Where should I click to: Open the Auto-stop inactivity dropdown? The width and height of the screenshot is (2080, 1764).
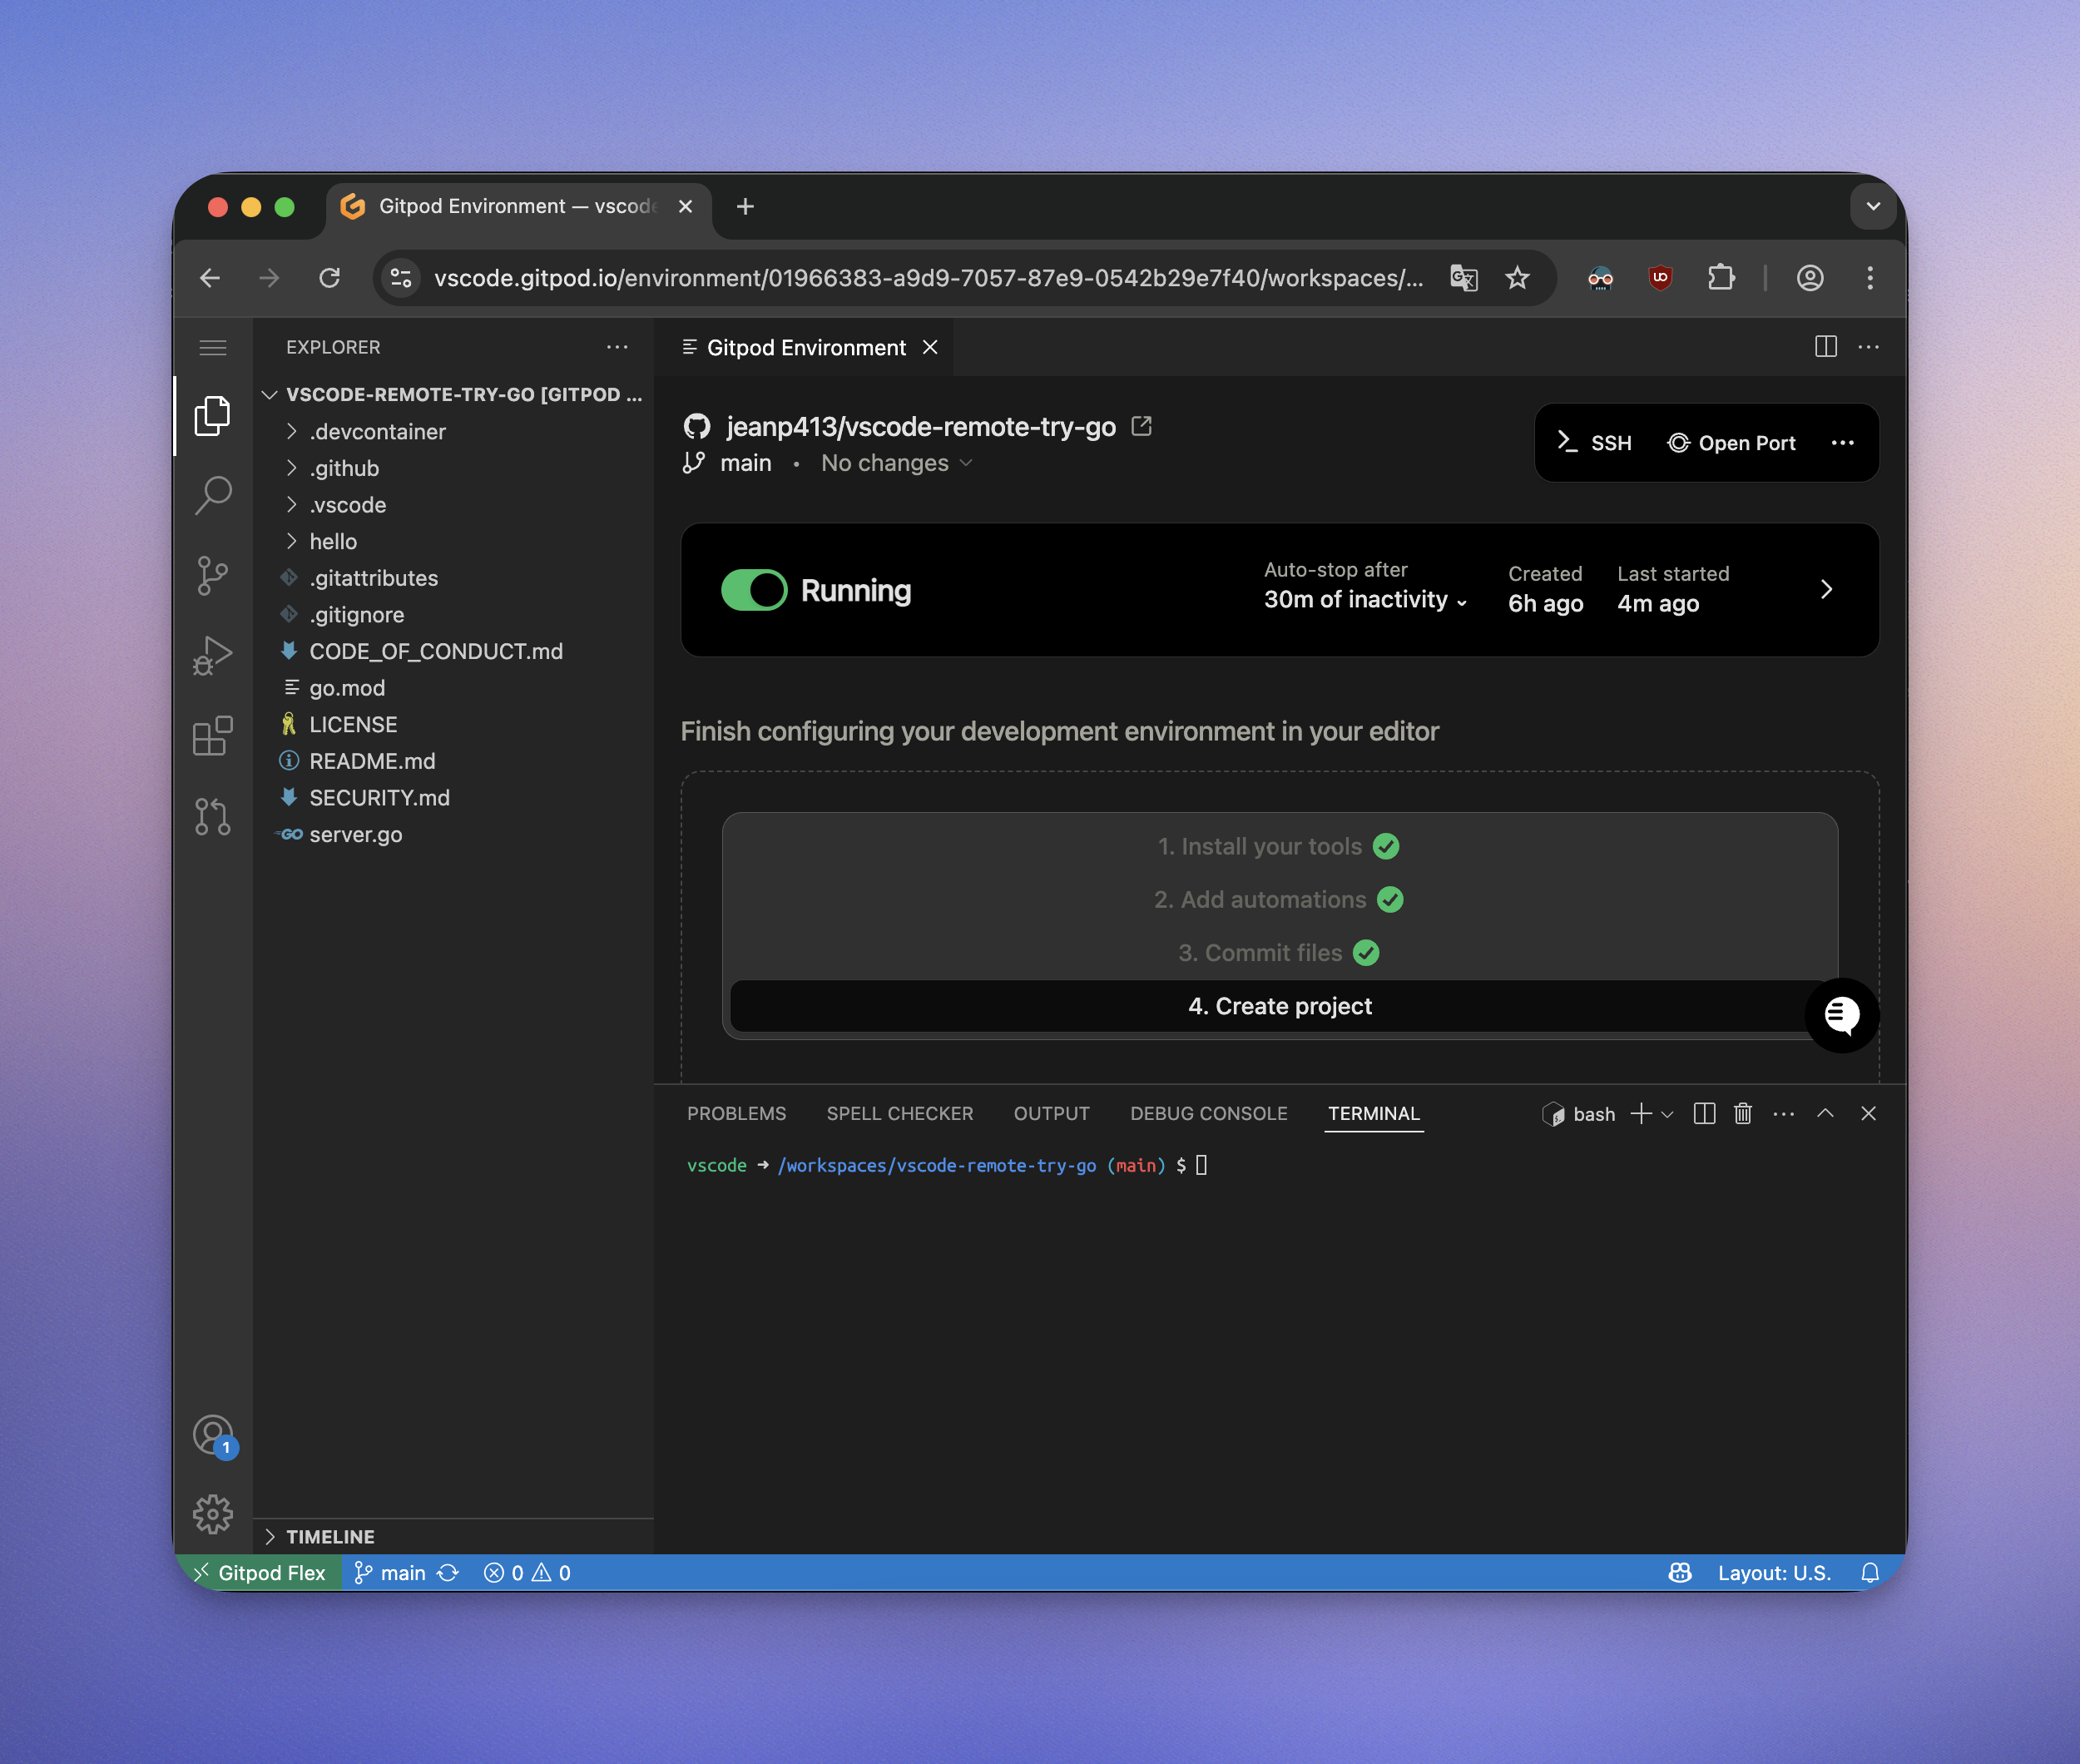(x=1365, y=600)
